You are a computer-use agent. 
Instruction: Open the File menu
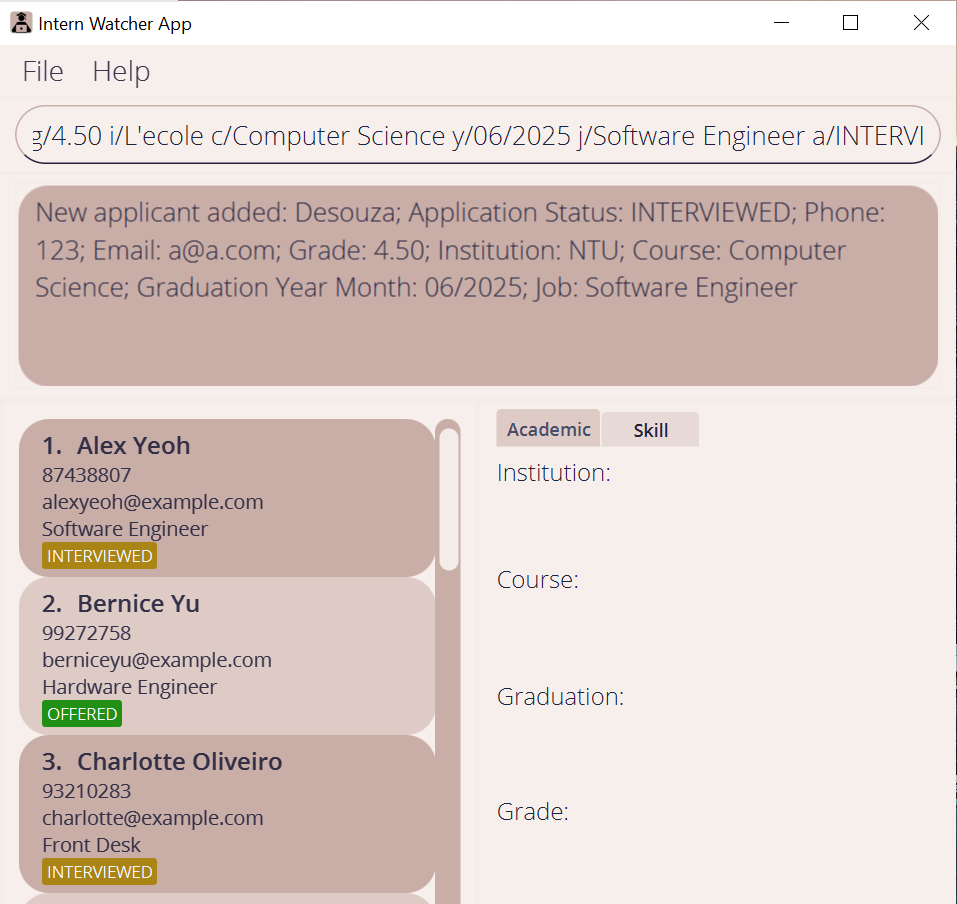[x=43, y=71]
